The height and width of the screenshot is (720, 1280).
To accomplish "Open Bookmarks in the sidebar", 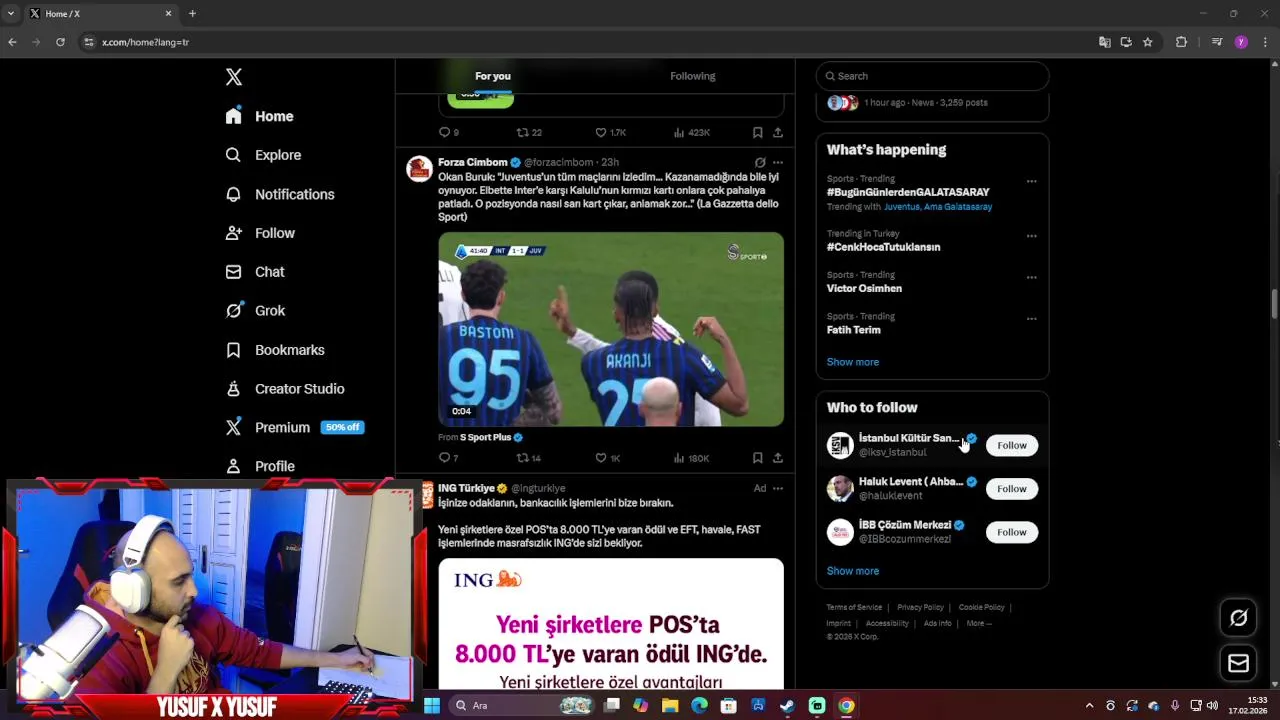I will (276, 350).
